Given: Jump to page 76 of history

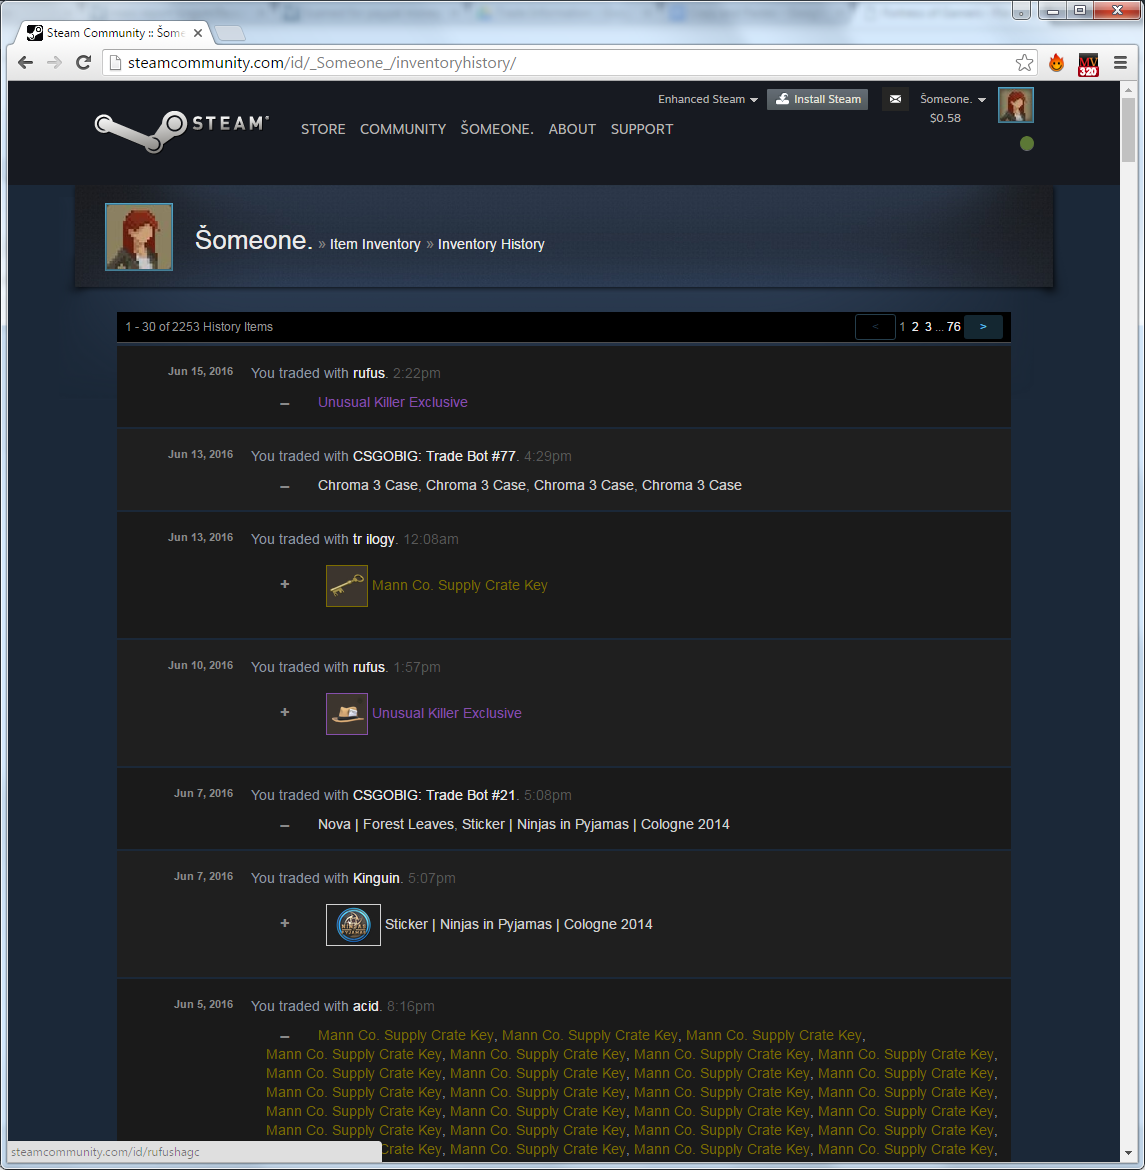Looking at the screenshot, I should click(954, 327).
